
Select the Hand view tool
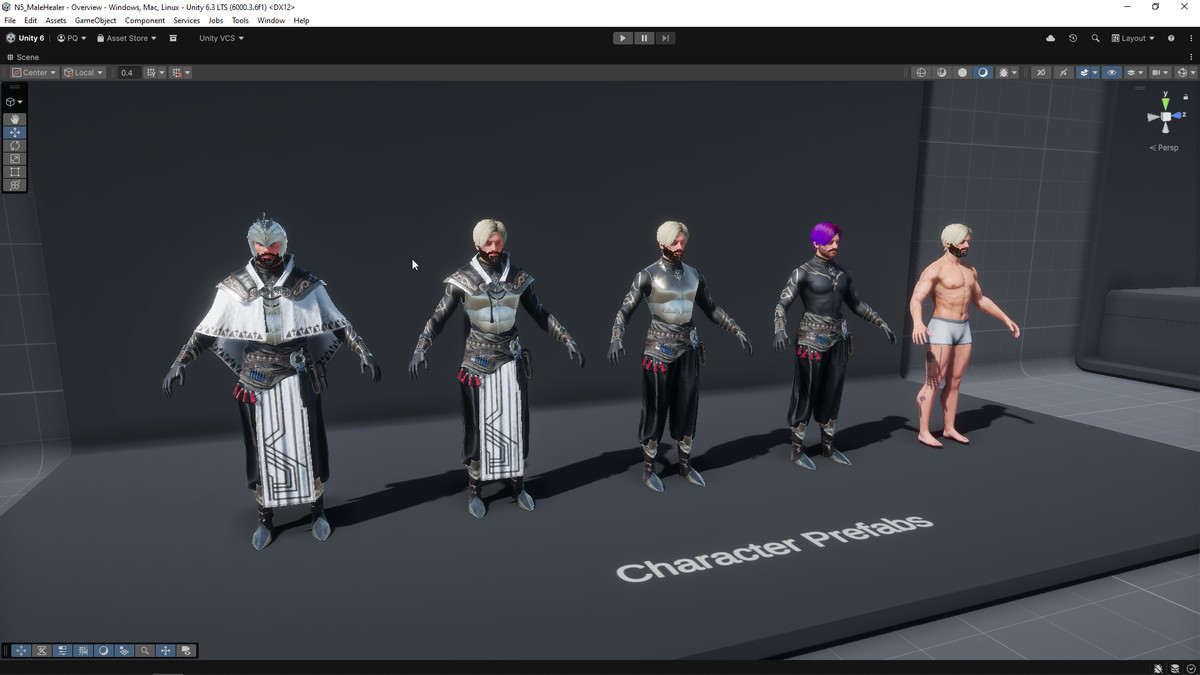pyautogui.click(x=15, y=119)
